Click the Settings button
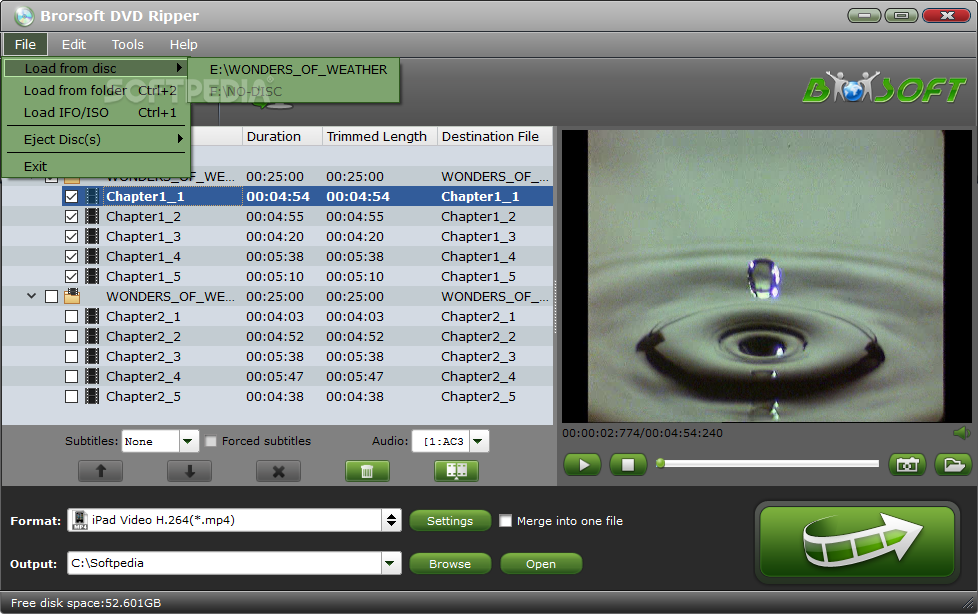This screenshot has width=978, height=614. pos(450,520)
